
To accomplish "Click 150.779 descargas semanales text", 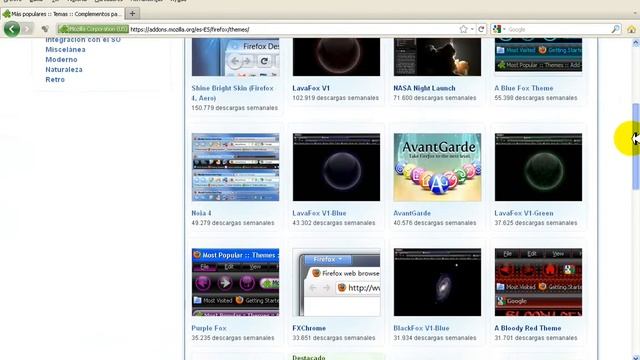I will tap(235, 108).
